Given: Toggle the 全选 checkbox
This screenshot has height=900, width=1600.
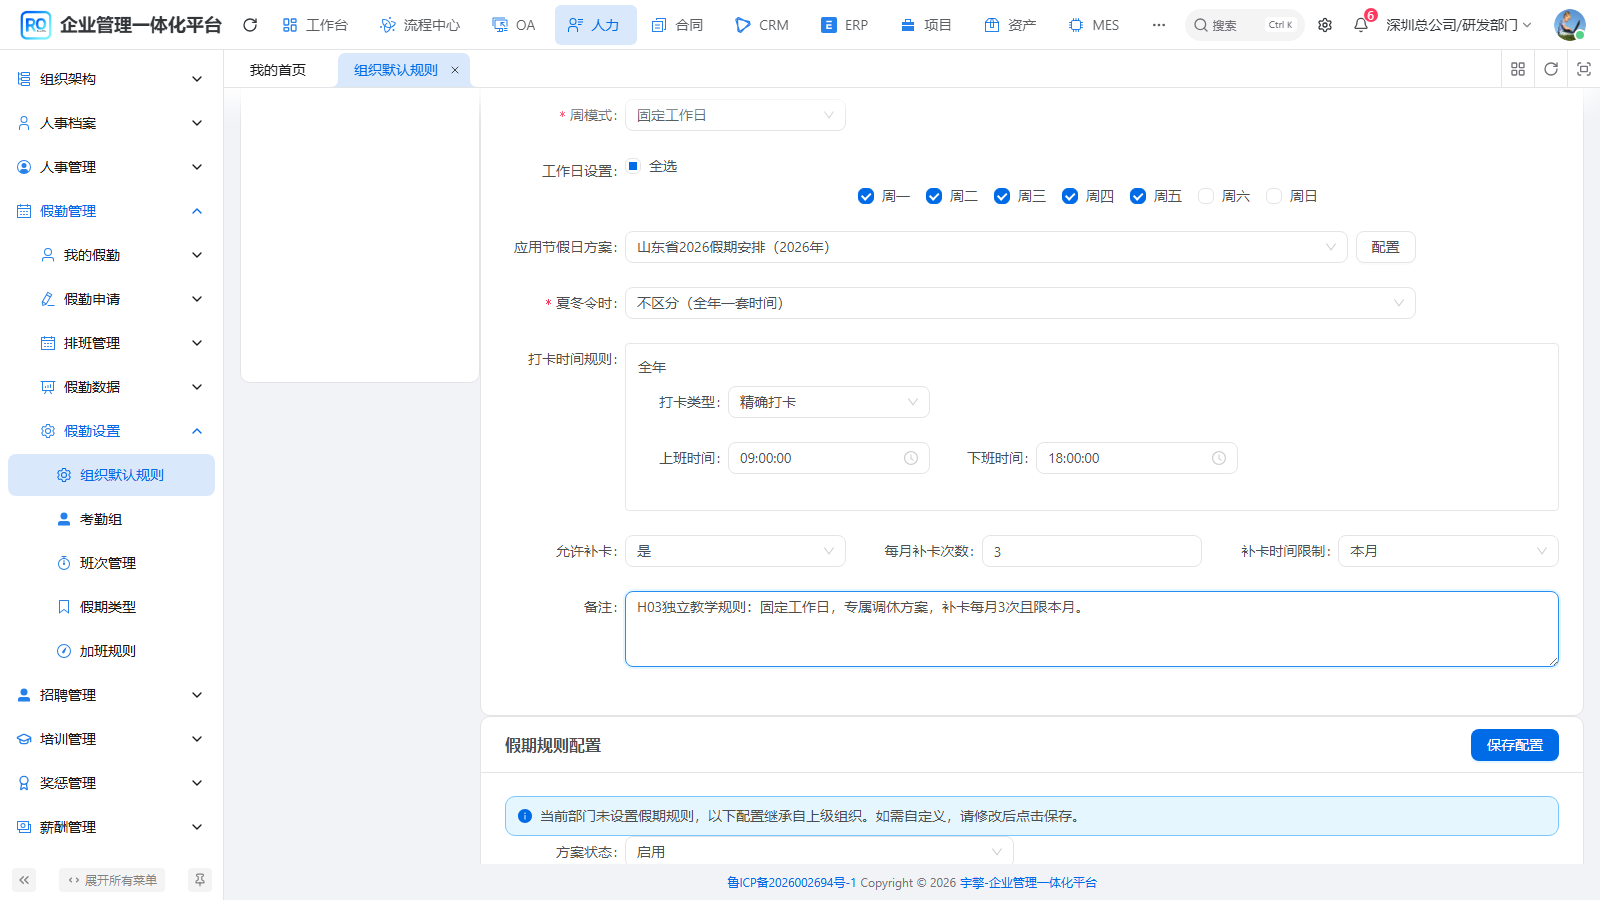Looking at the screenshot, I should [x=633, y=166].
